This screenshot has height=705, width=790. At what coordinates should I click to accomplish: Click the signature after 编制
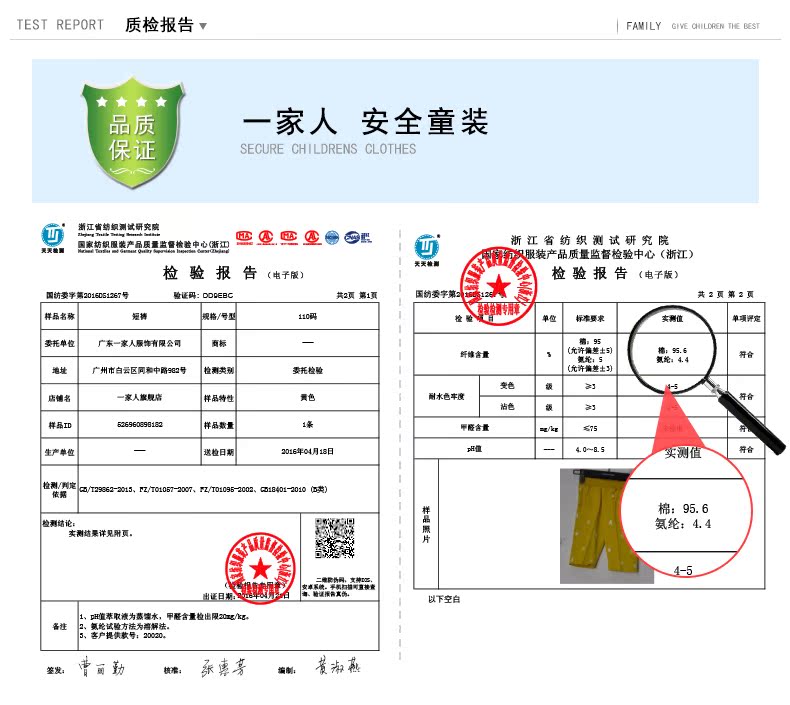(x=338, y=666)
